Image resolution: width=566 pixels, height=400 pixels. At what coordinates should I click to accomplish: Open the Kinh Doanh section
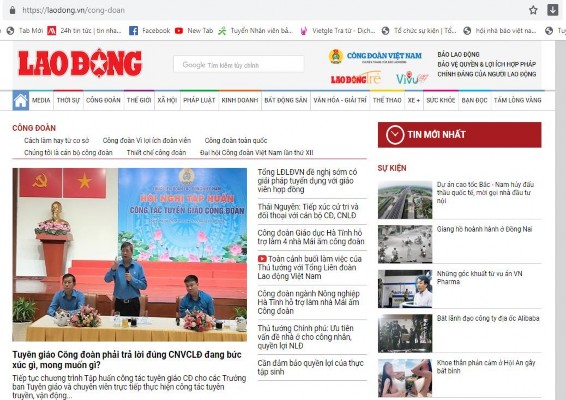click(240, 100)
